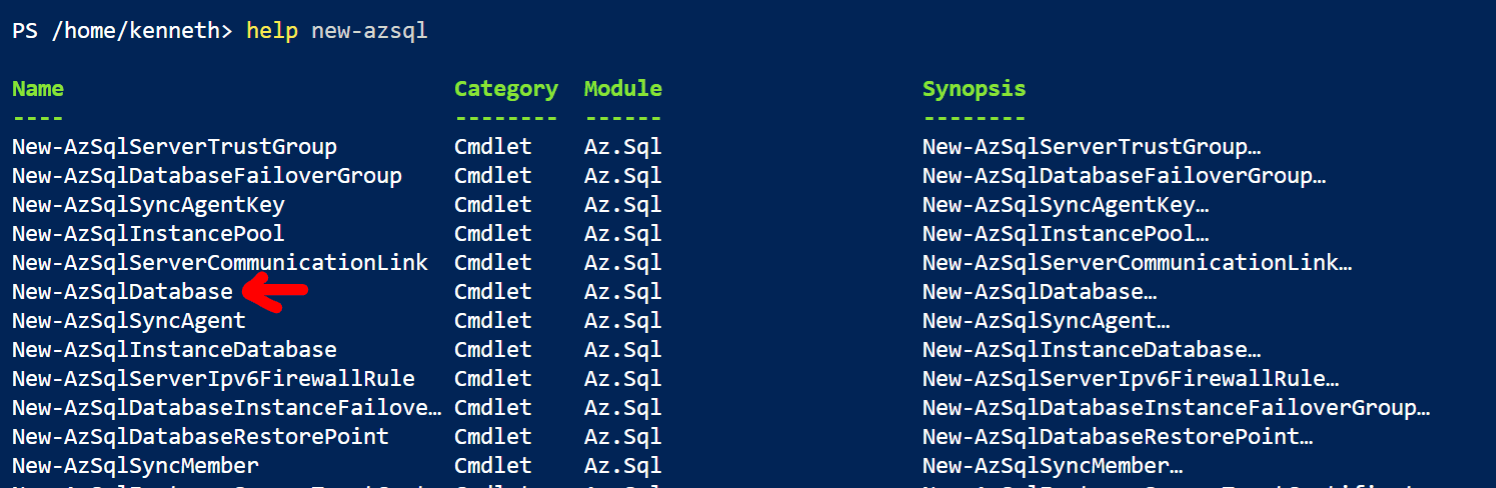This screenshot has height=488, width=1496.
Task: Select New-AzSqlServerTrustGroup in the Name column
Action: pos(174,147)
